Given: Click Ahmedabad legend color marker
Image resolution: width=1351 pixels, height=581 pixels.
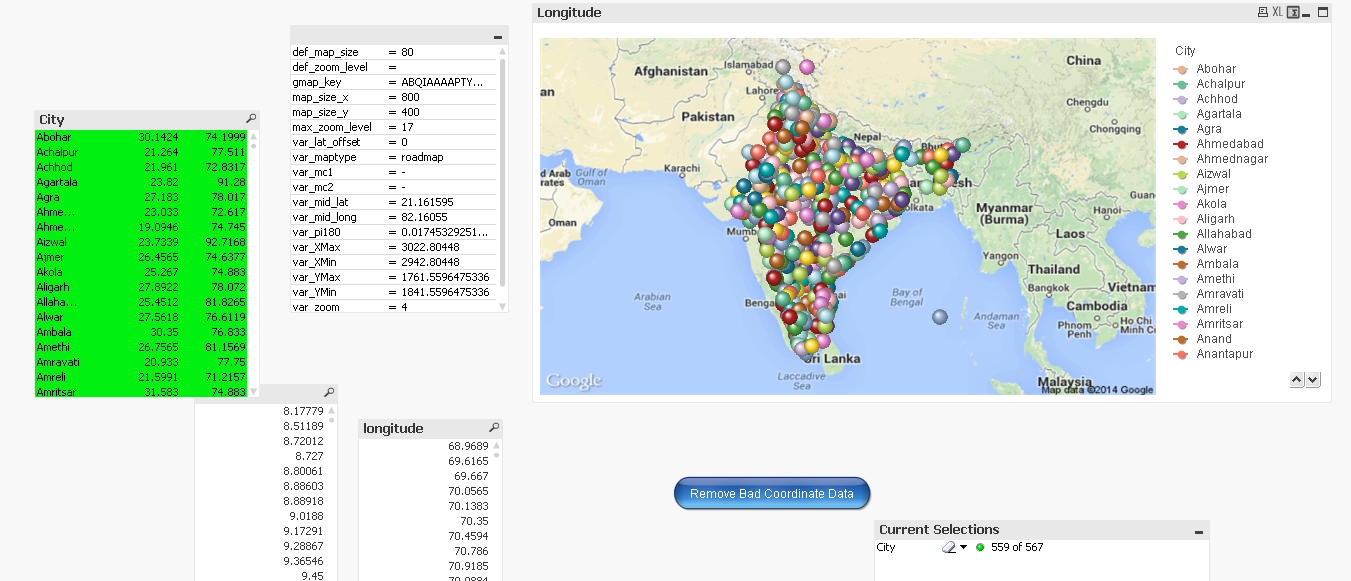Looking at the screenshot, I should pos(1181,144).
